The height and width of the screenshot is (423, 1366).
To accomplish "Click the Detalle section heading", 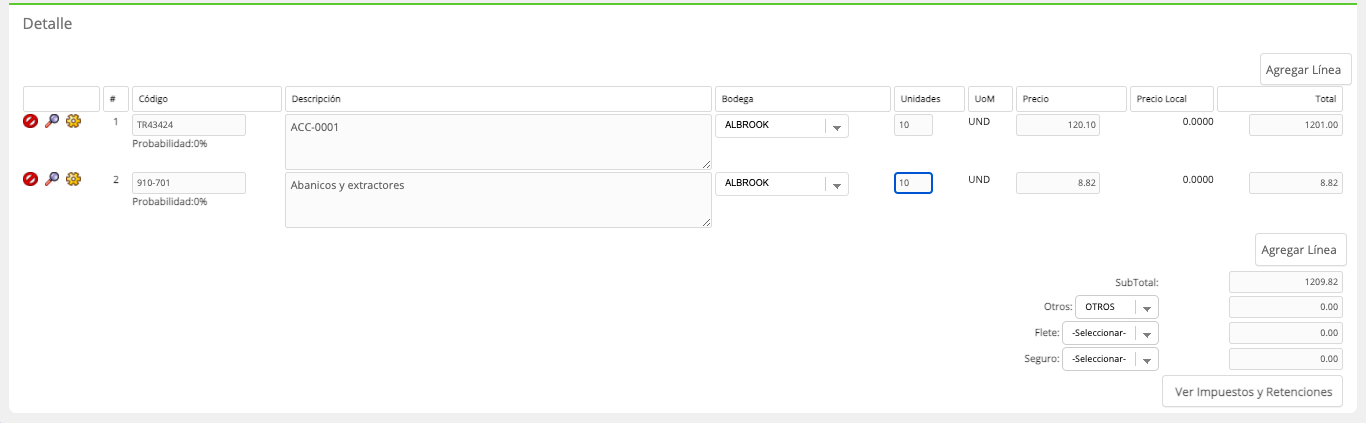I will coord(47,23).
